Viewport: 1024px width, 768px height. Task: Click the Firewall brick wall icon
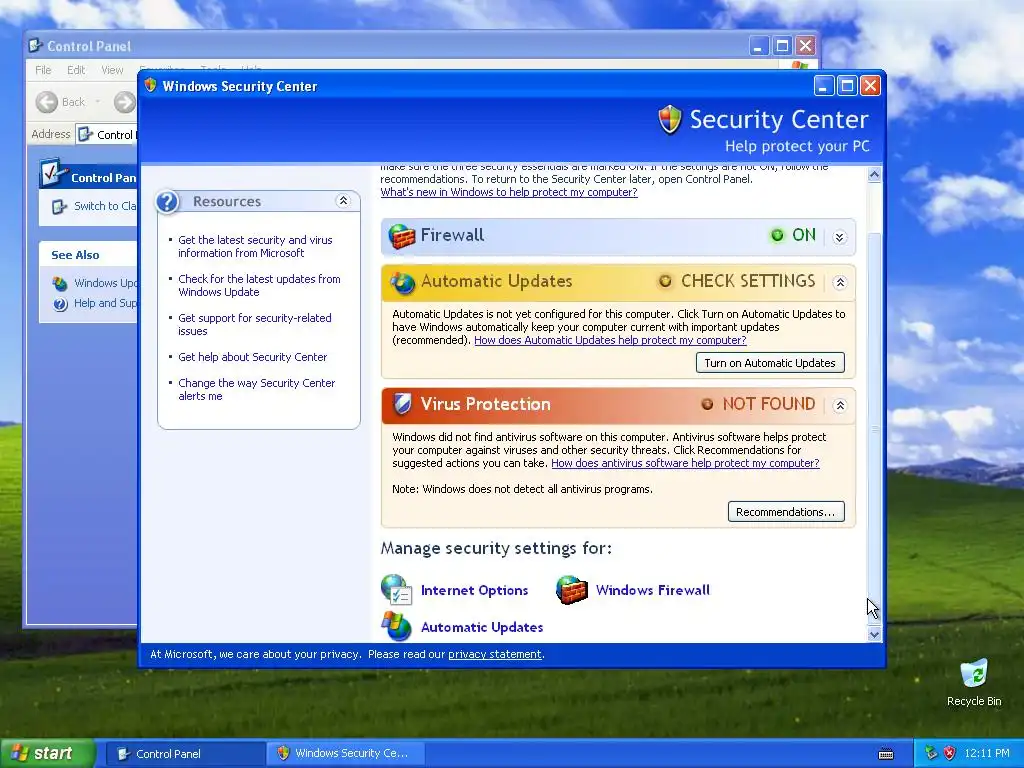(x=402, y=236)
